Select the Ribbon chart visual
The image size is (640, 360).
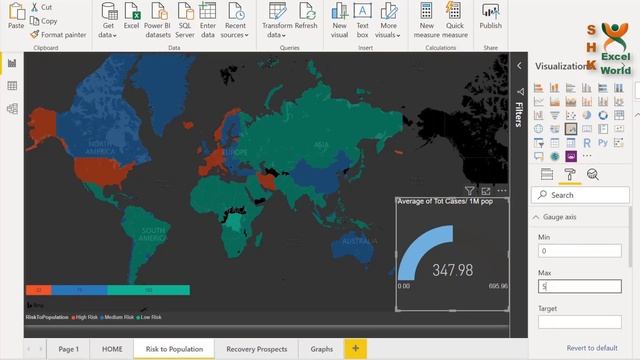[x=619, y=101]
